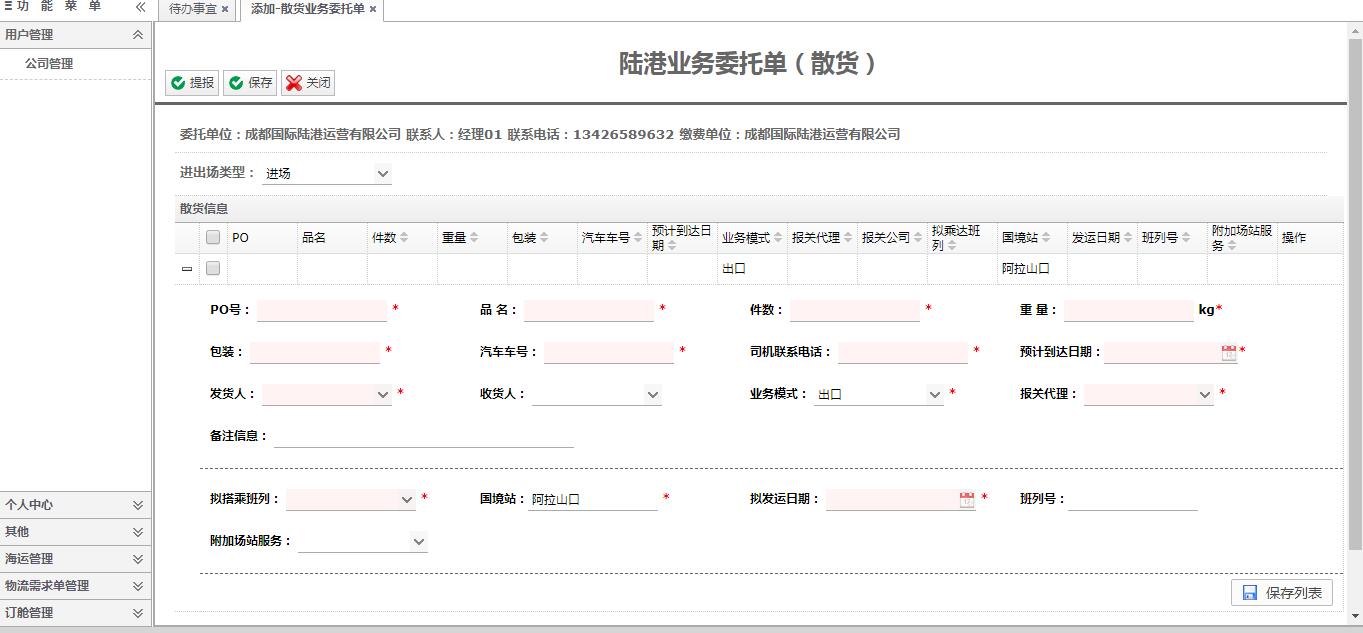Screen dimensions: 1363x633
Task: Open the calendar picker for 拟发运日期
Action: pos(966,499)
